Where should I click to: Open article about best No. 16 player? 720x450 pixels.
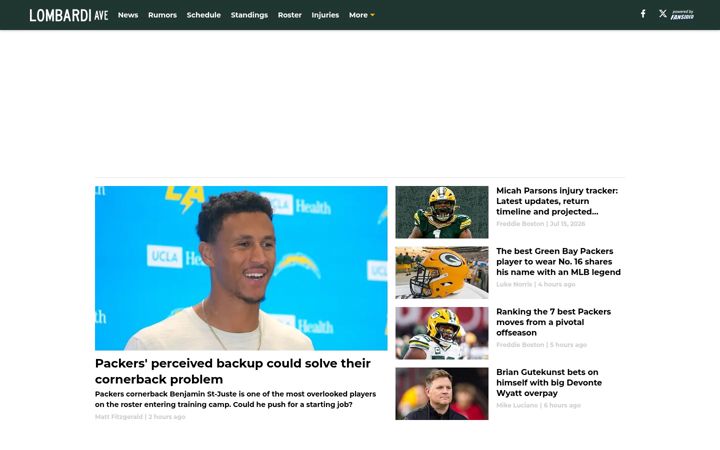tap(558, 262)
